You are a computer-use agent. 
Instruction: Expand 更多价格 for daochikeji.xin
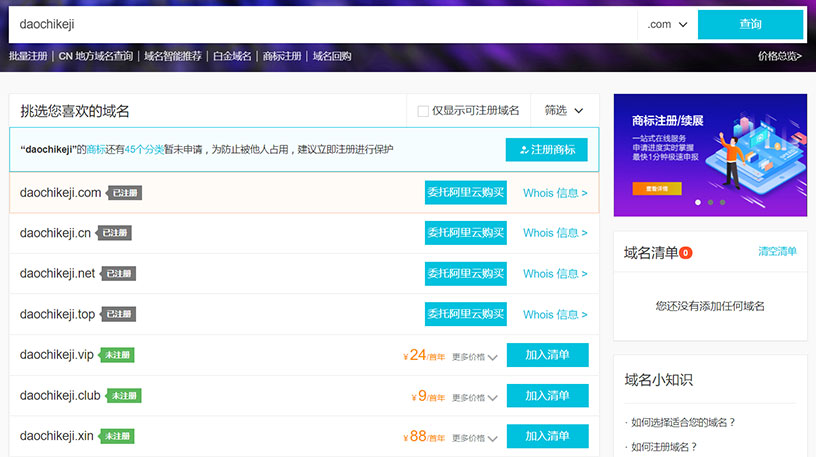coord(474,438)
